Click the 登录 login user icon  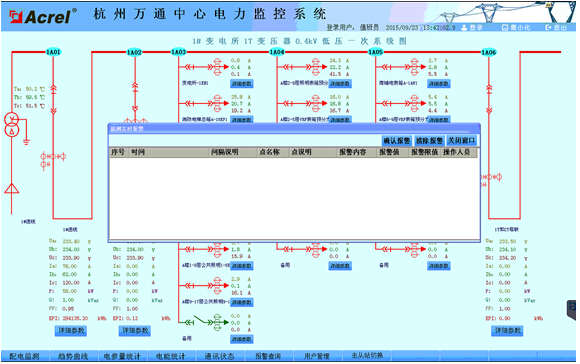pyautogui.click(x=464, y=28)
